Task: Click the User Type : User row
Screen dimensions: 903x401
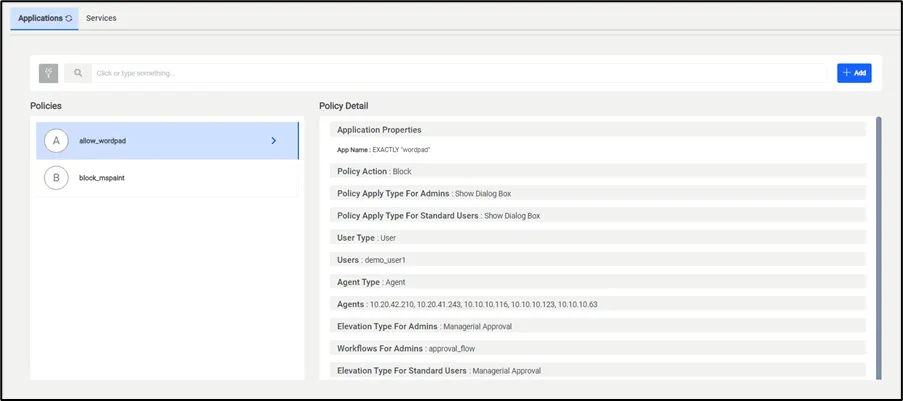Action: pos(598,237)
